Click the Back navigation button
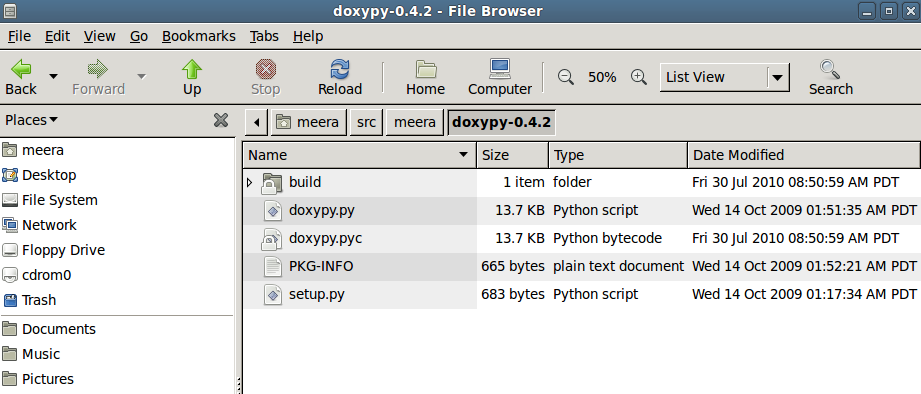This screenshot has width=921, height=394. [x=21, y=77]
